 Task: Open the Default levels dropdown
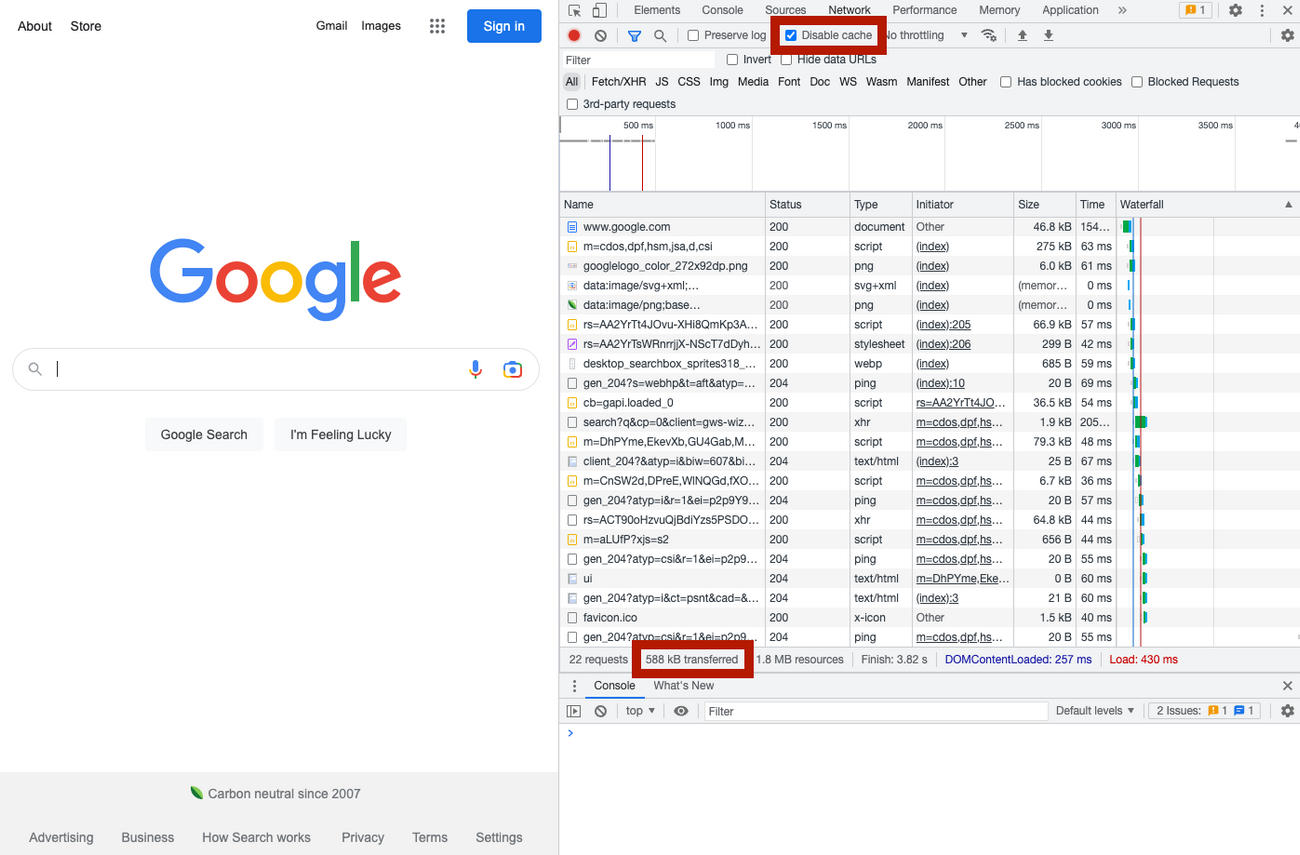1095,711
